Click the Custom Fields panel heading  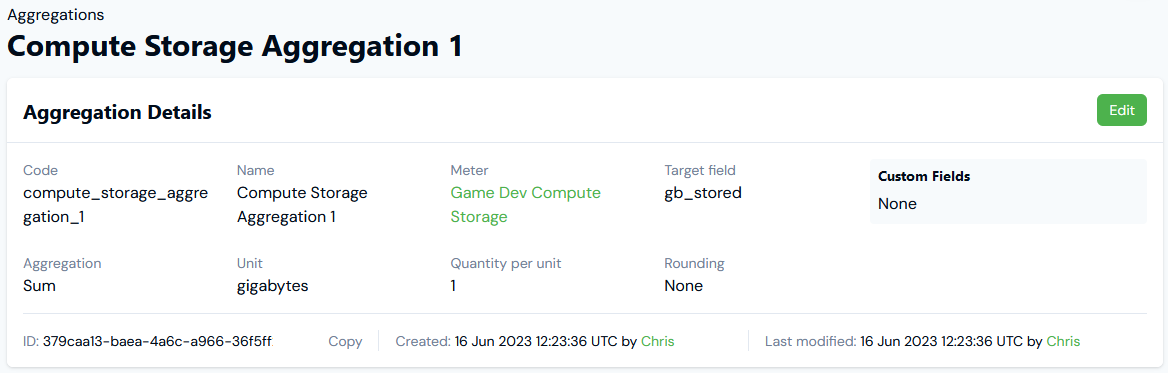click(x=924, y=176)
